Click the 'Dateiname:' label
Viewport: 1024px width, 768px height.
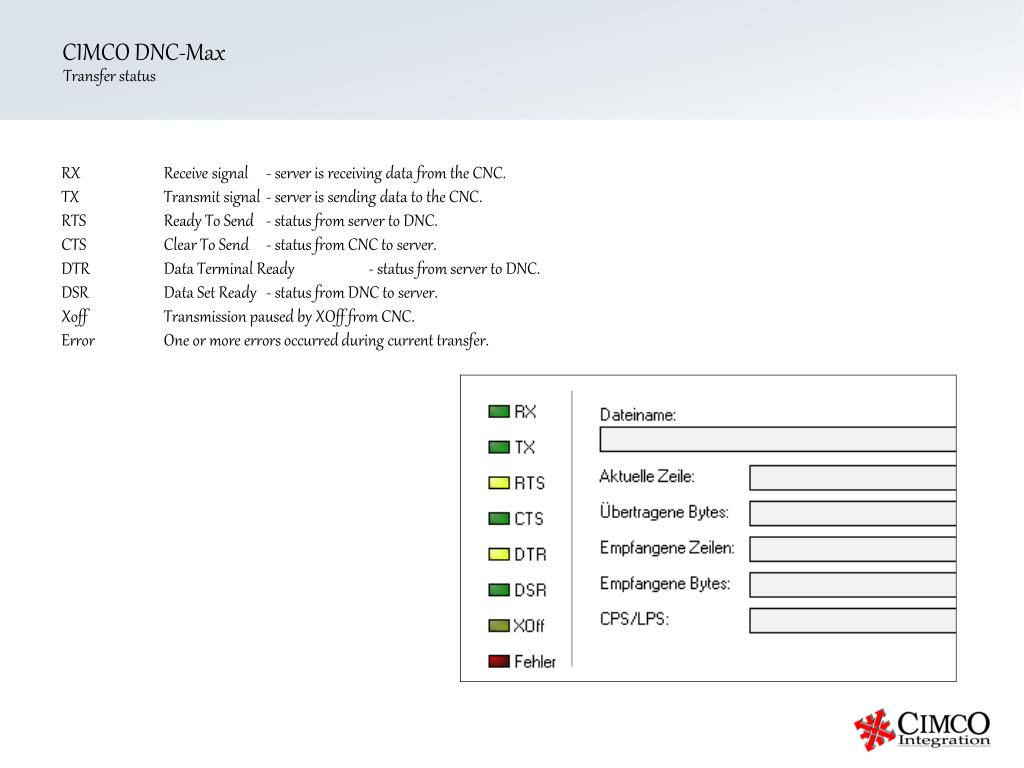click(638, 415)
